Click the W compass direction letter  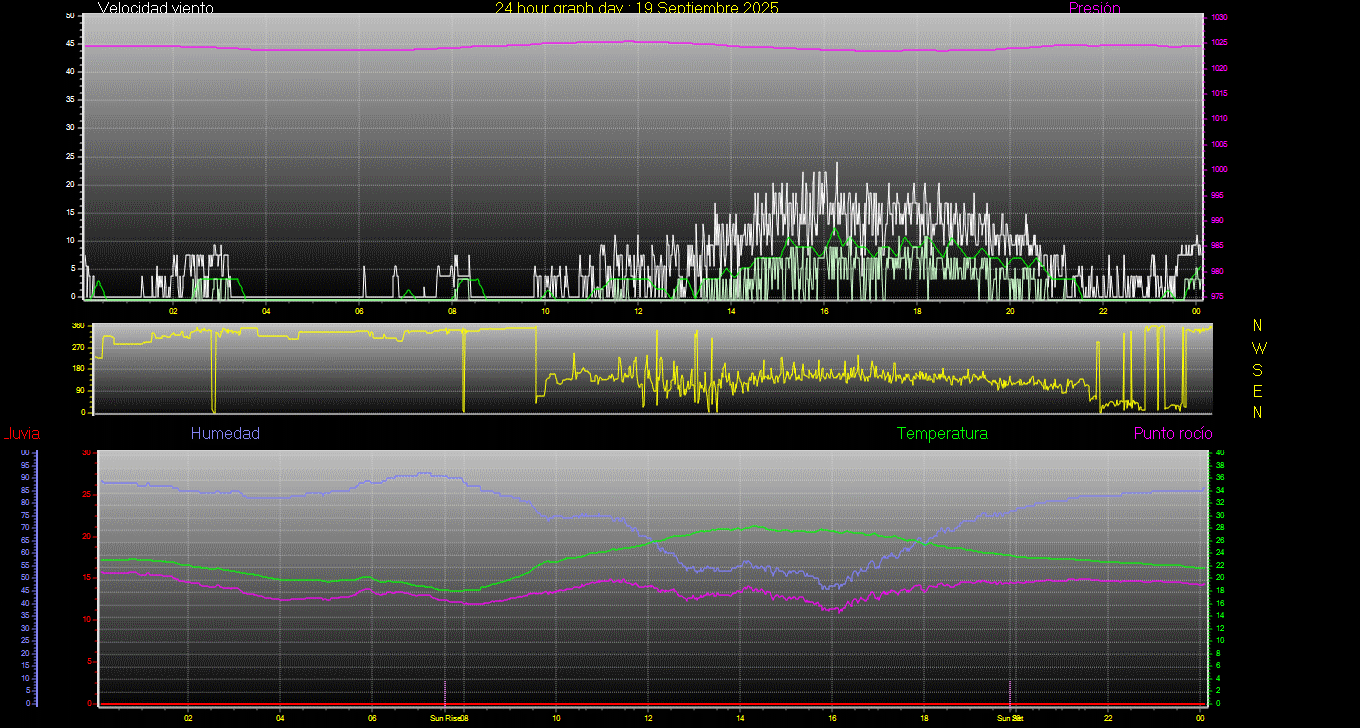[1258, 348]
